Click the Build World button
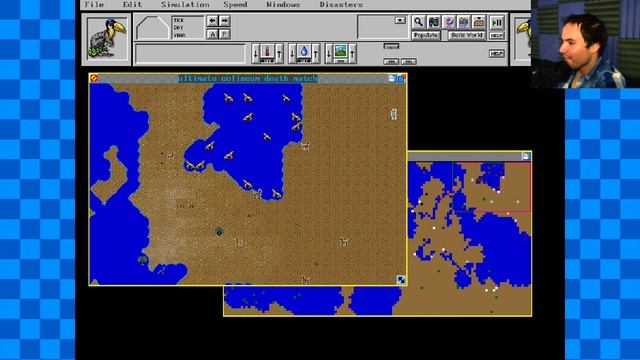Image resolution: width=640 pixels, height=360 pixels. pos(467,36)
